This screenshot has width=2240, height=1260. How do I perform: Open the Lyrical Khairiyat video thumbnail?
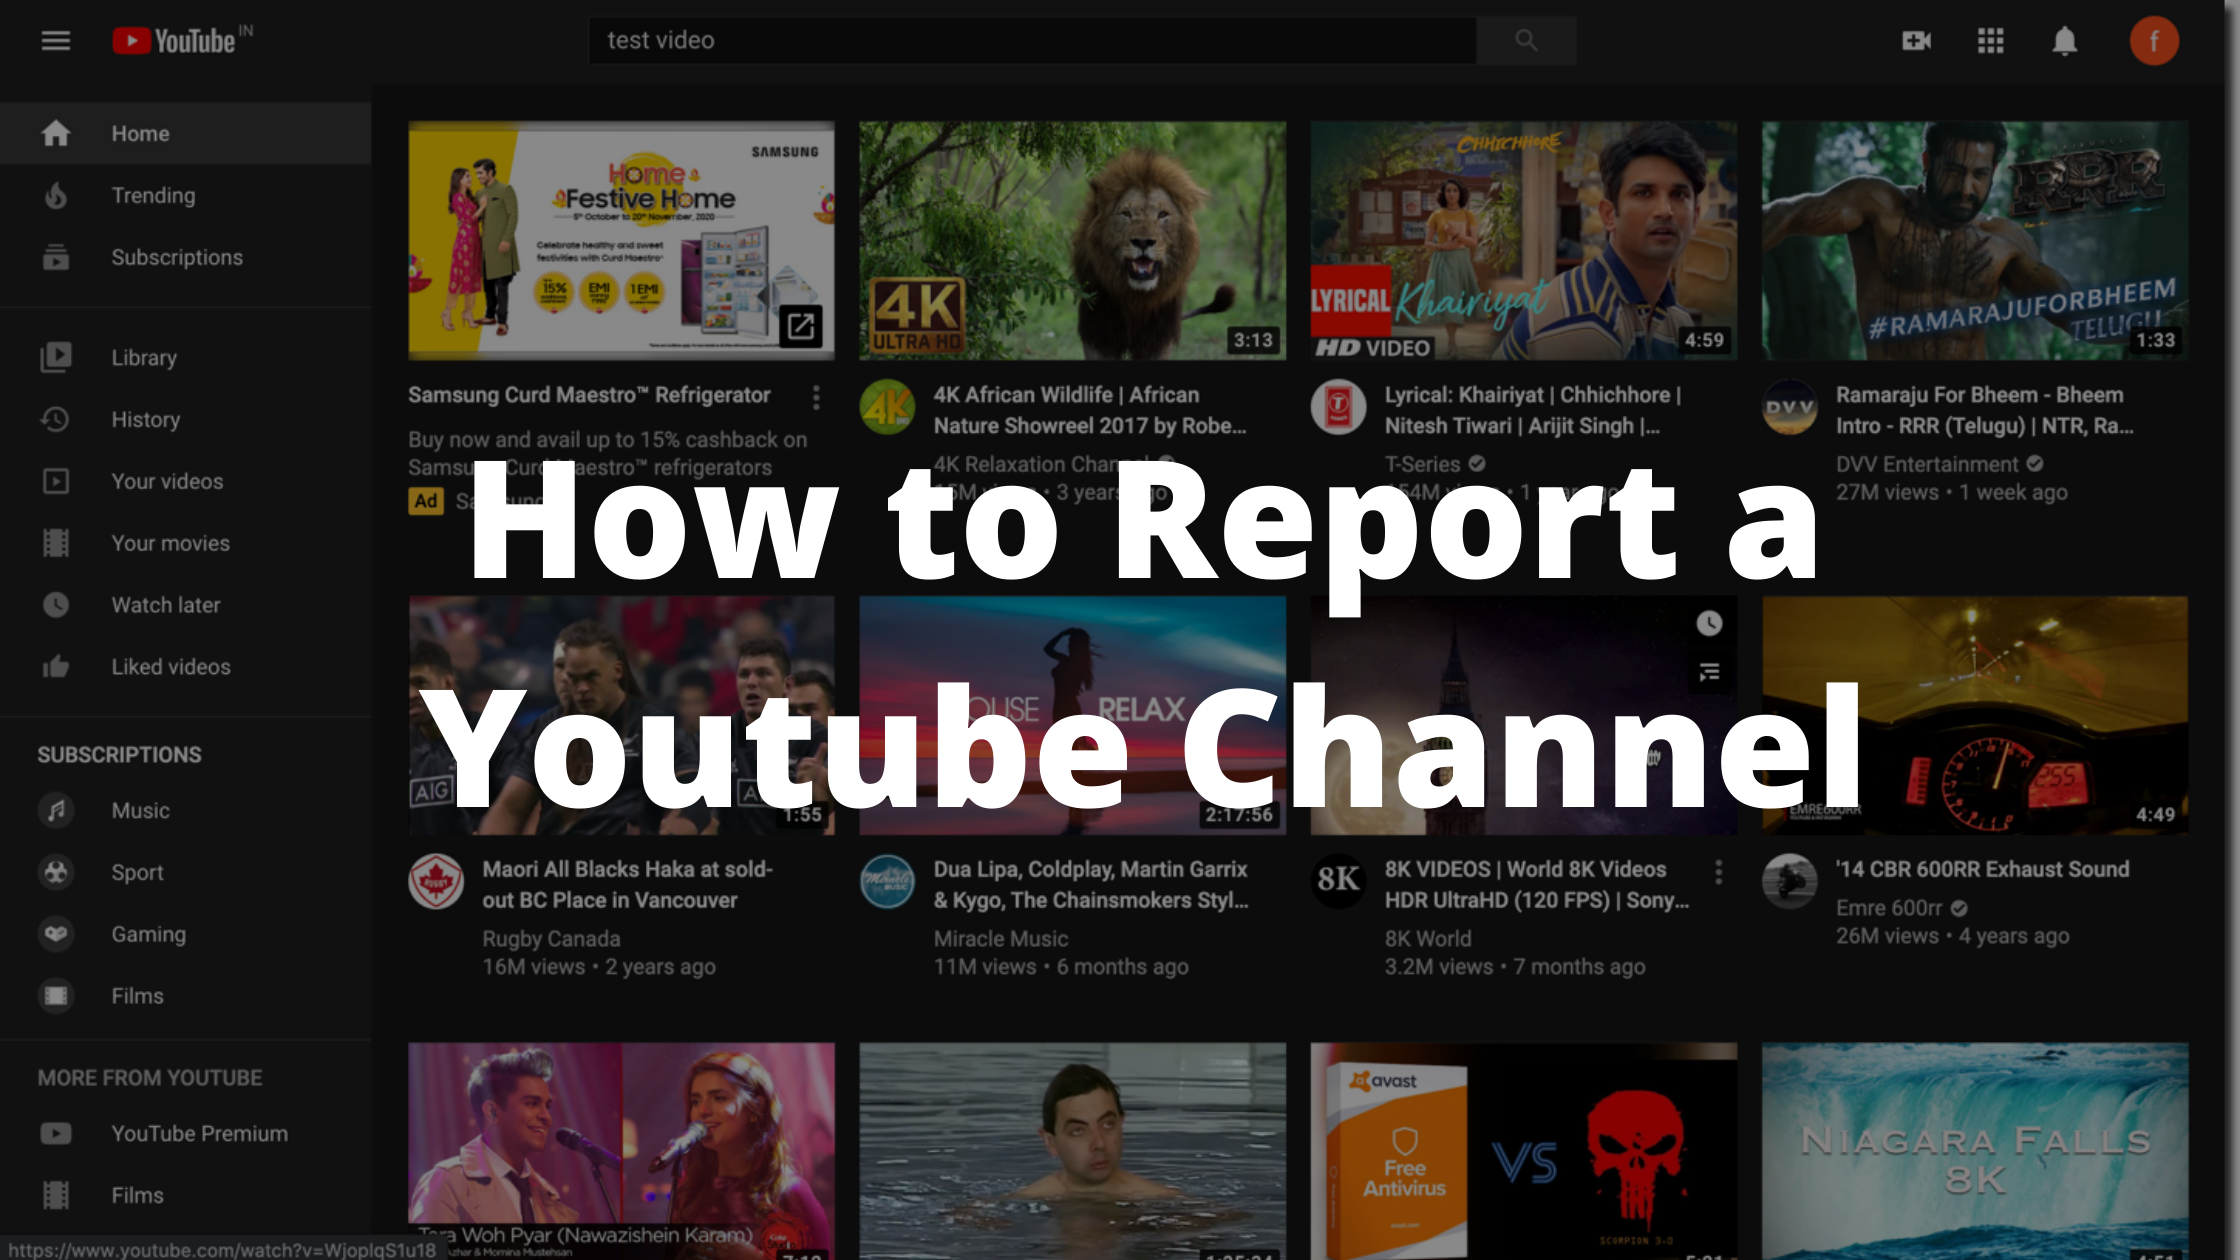[1523, 241]
